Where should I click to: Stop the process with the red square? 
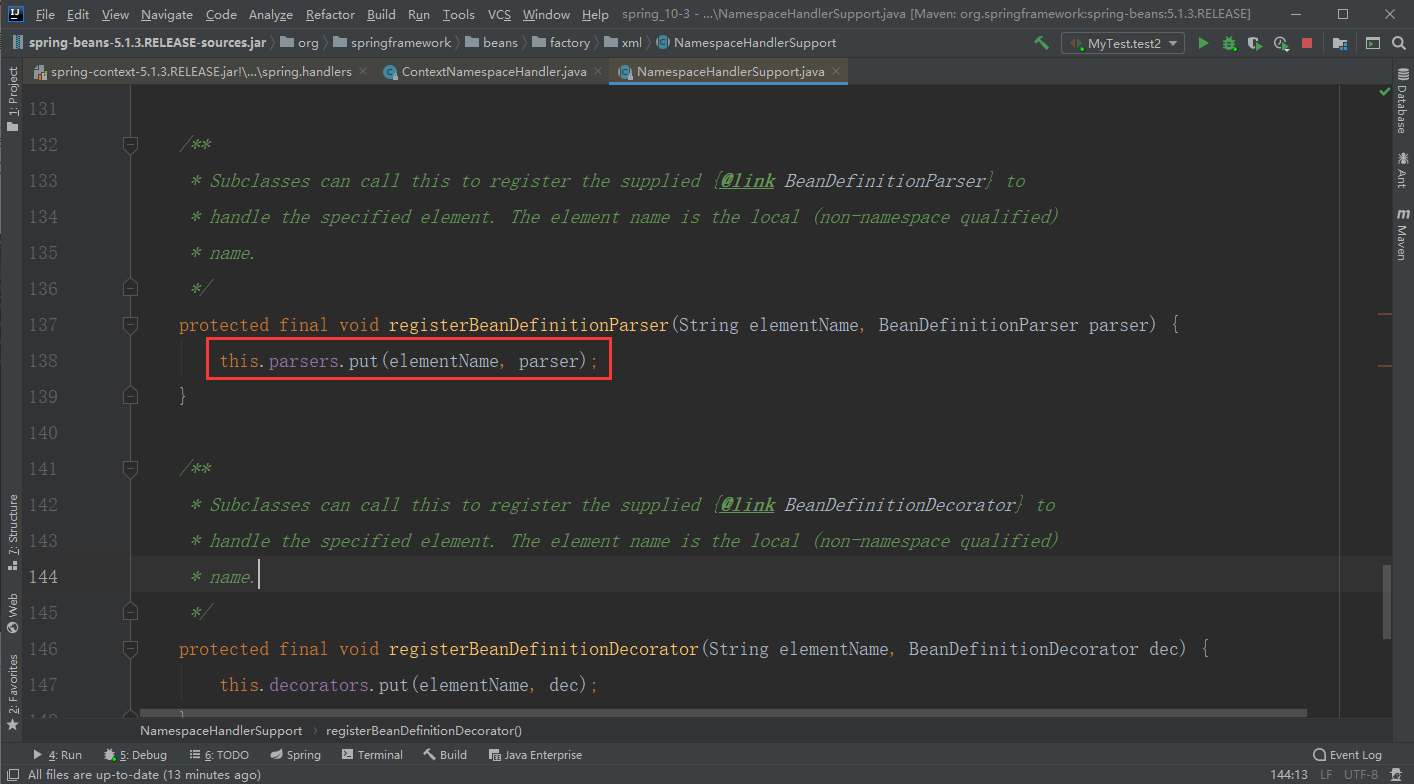click(1307, 43)
